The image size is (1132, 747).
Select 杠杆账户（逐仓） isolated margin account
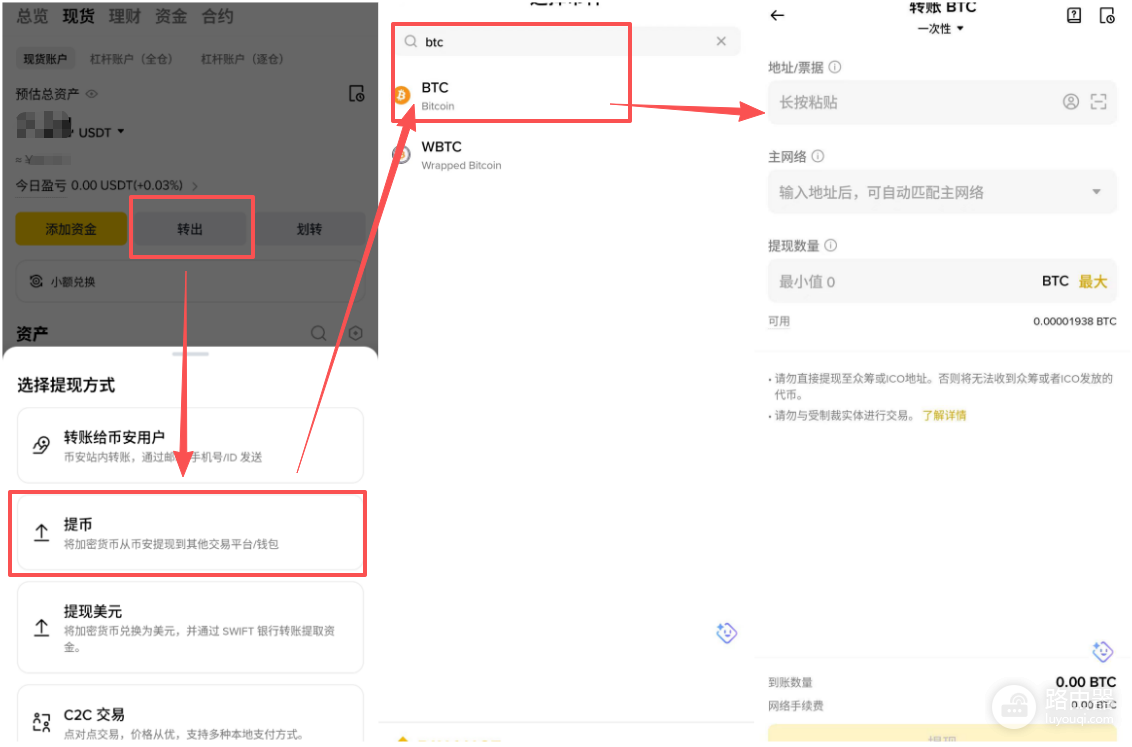click(x=242, y=59)
